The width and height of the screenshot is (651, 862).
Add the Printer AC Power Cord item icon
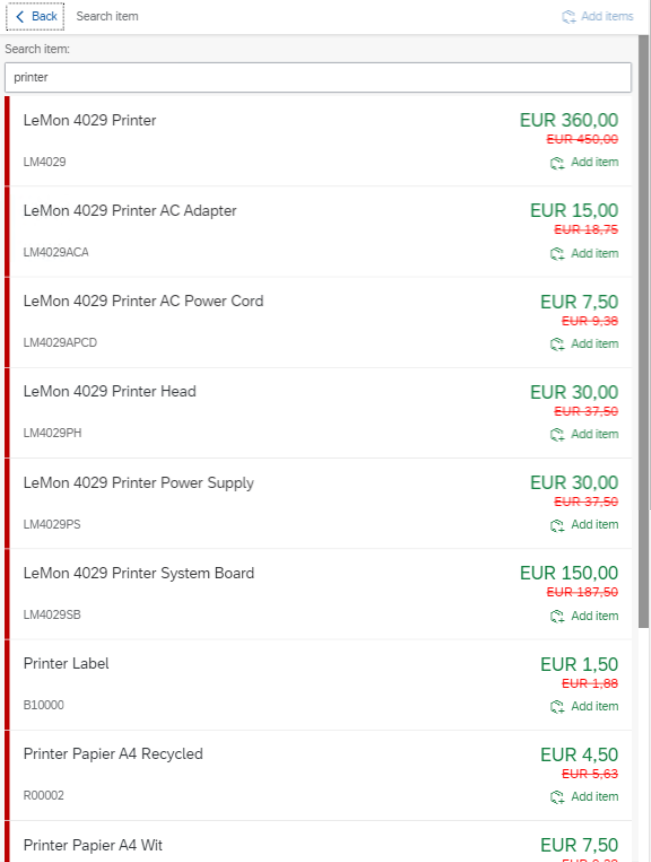coord(557,344)
